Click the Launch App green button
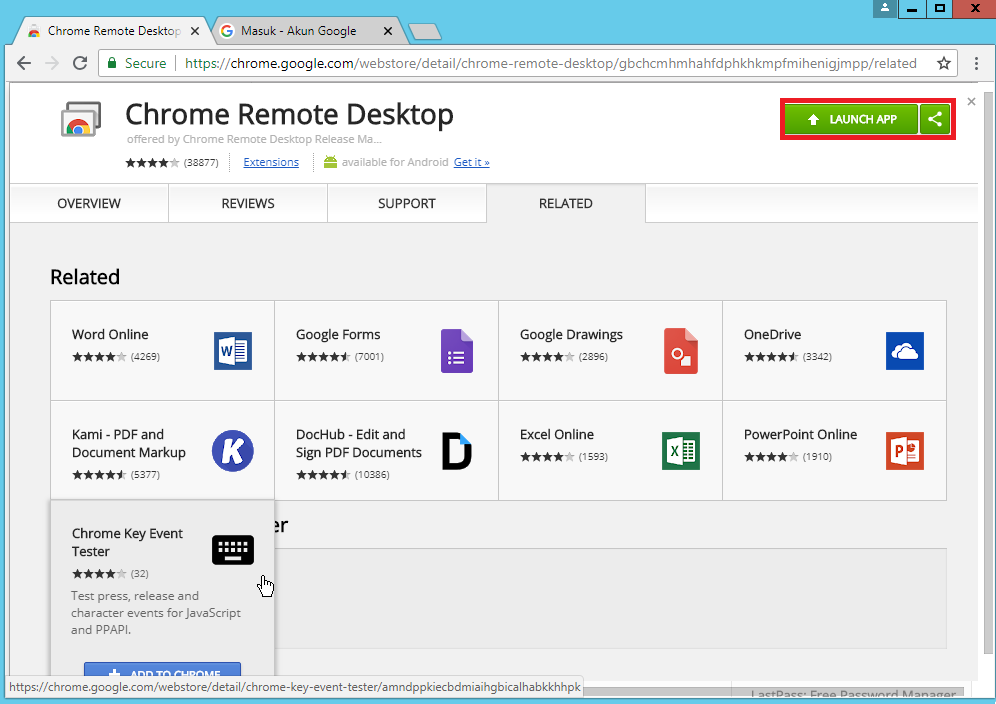The image size is (996, 704). [x=851, y=119]
